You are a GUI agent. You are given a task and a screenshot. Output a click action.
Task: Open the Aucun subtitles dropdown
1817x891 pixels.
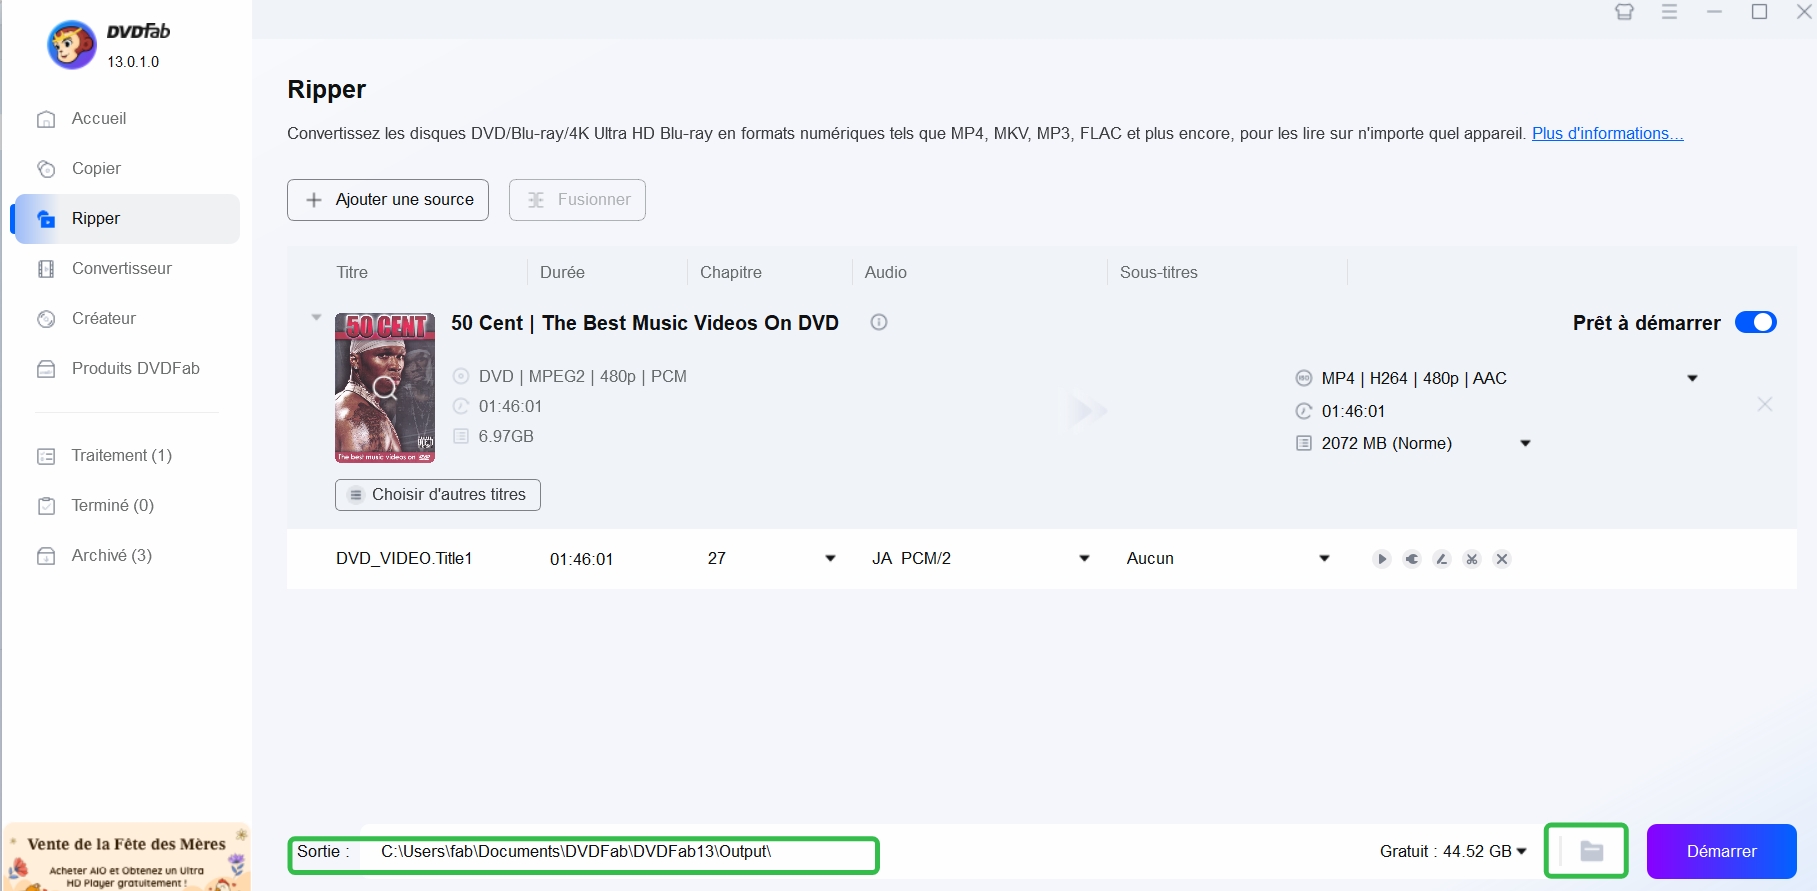[1324, 558]
